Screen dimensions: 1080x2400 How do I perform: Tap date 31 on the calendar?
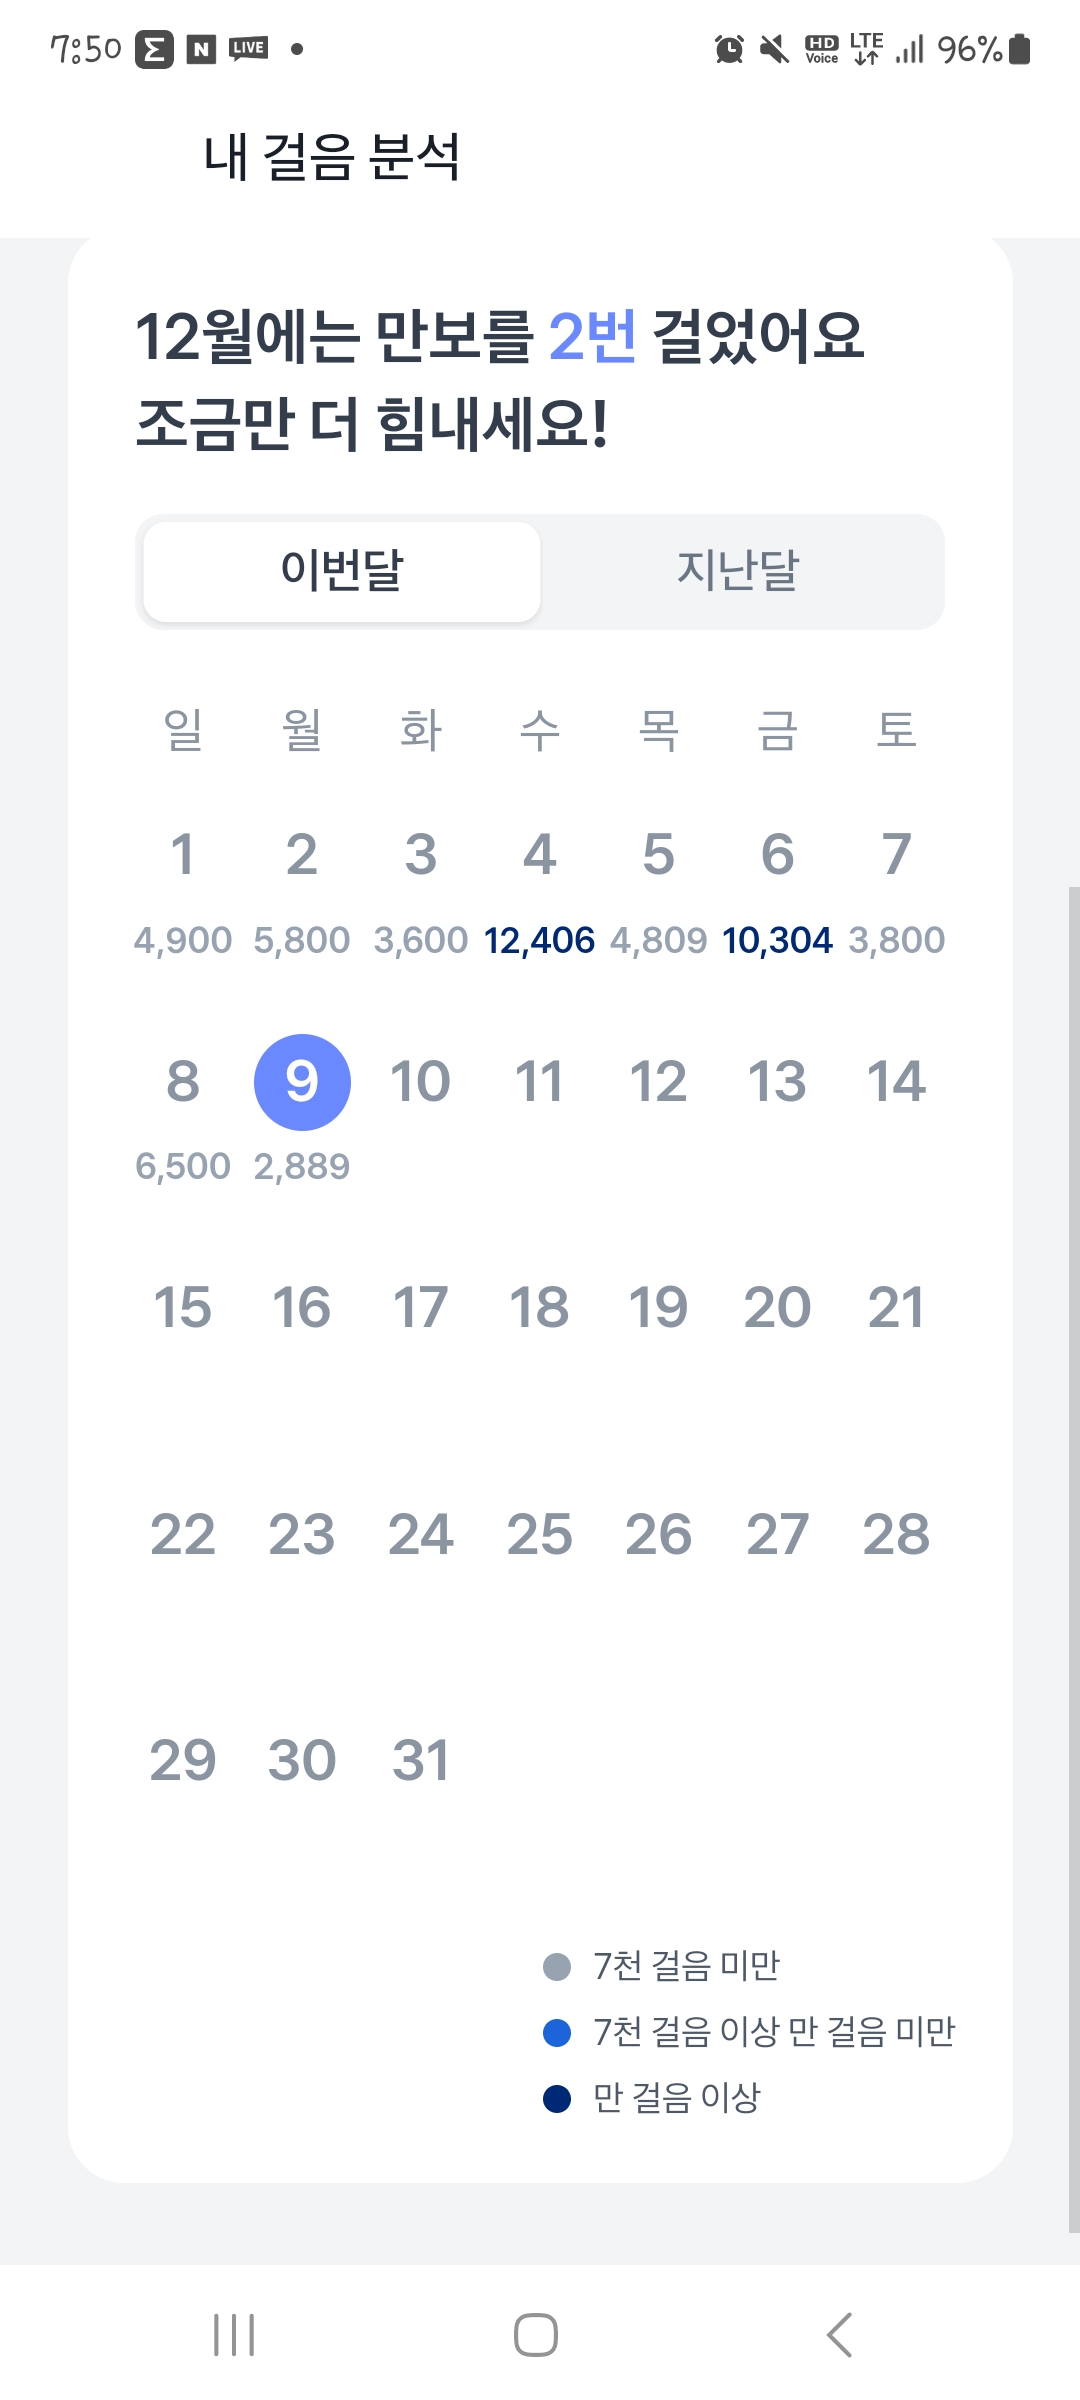421,1760
